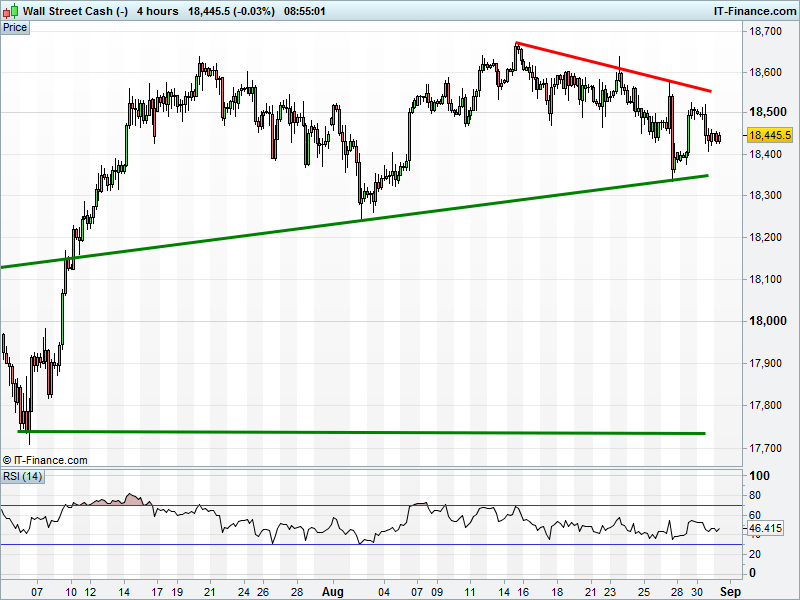Click the RSI 80 scale label
The height and width of the screenshot is (600, 800).
coord(755,495)
